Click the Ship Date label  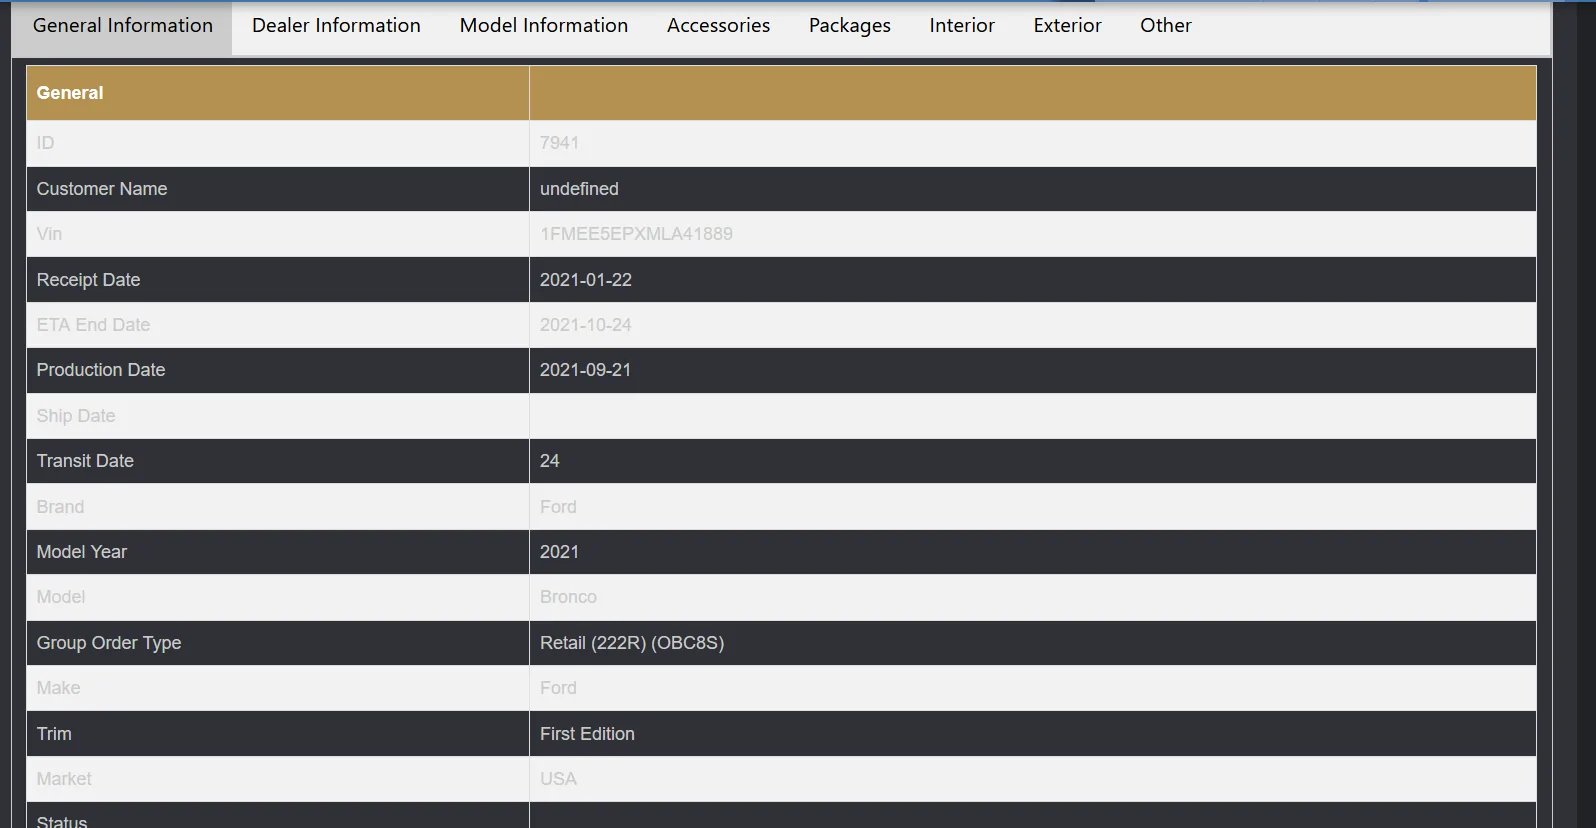[76, 416]
